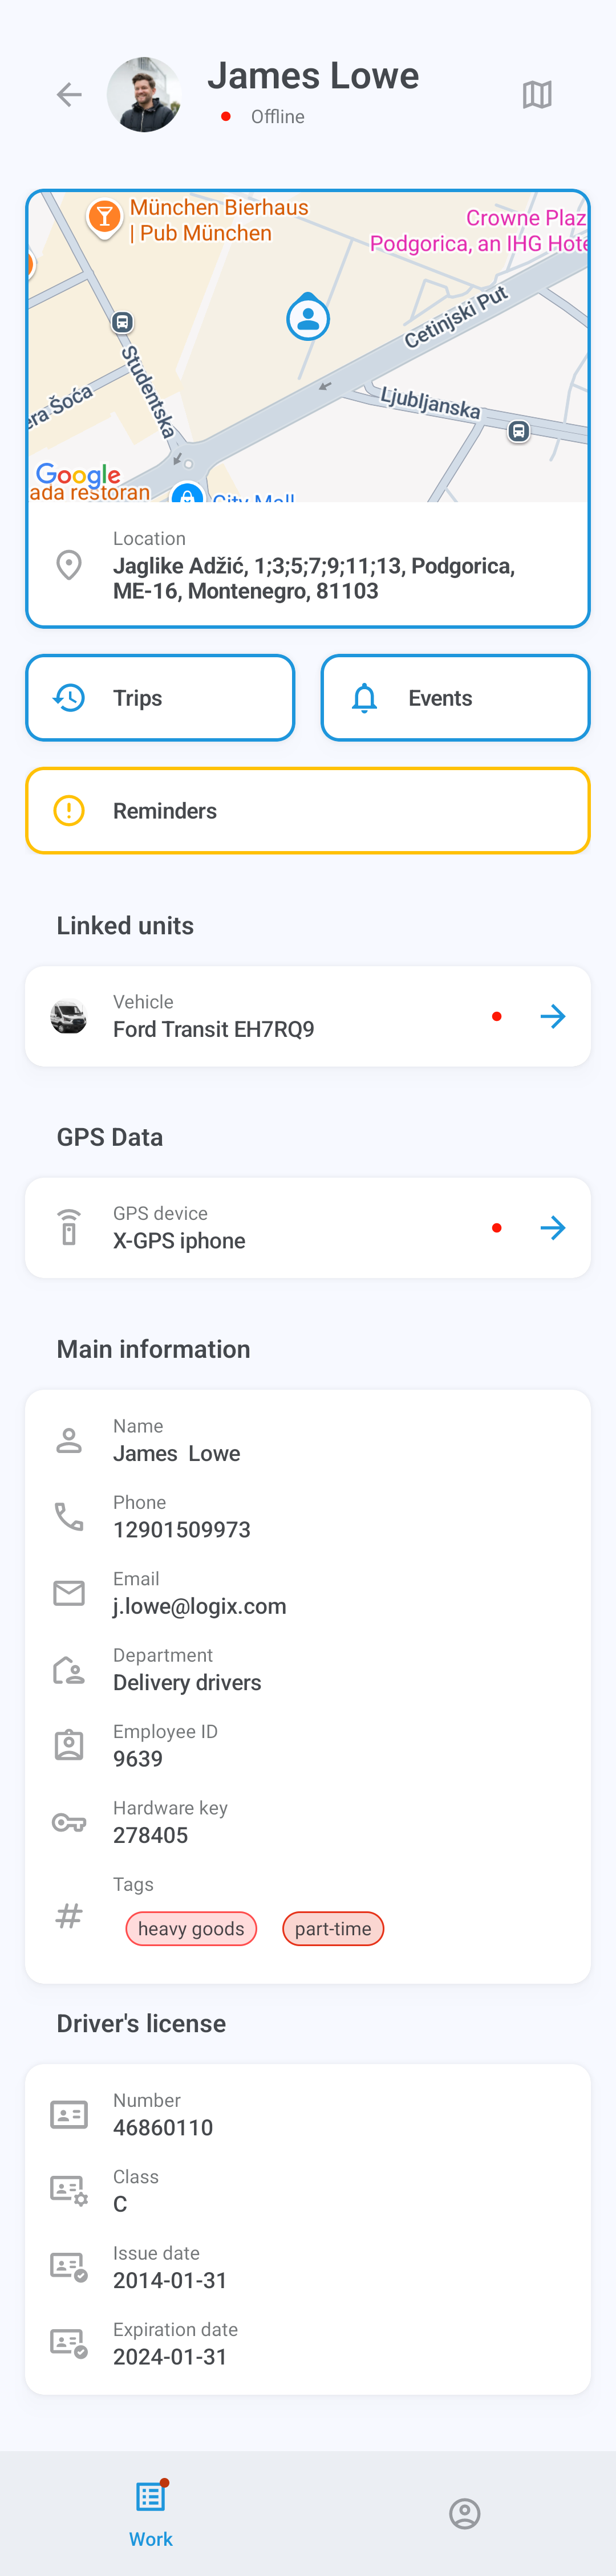Tap James Lowe's profile photo
Image resolution: width=616 pixels, height=2576 pixels.
pyautogui.click(x=145, y=95)
